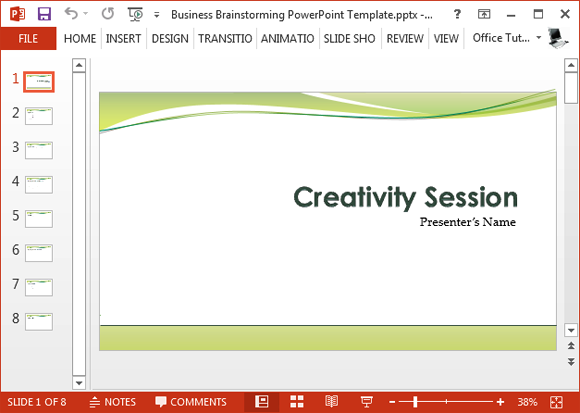Expand Customize Quick Access Toolbar dropdown
This screenshot has width=580, height=413.
point(157,15)
